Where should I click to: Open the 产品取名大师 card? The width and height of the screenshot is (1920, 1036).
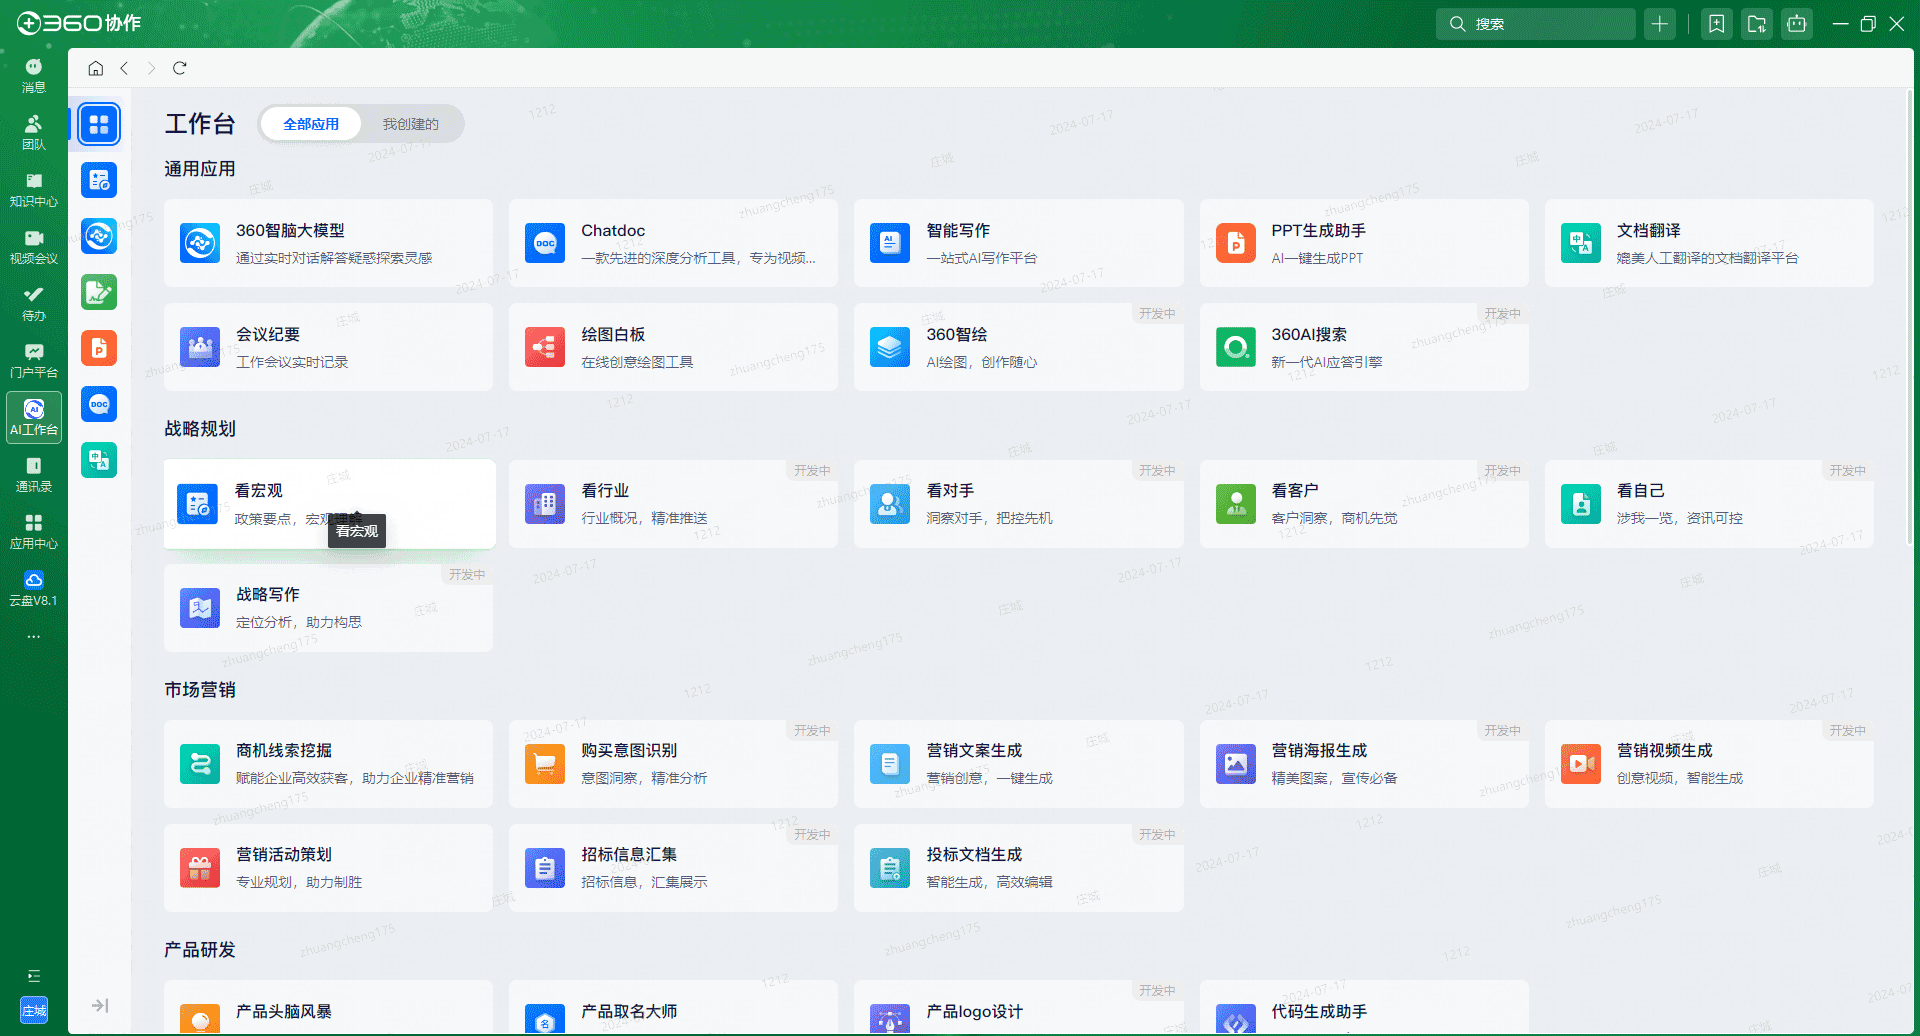point(673,1007)
